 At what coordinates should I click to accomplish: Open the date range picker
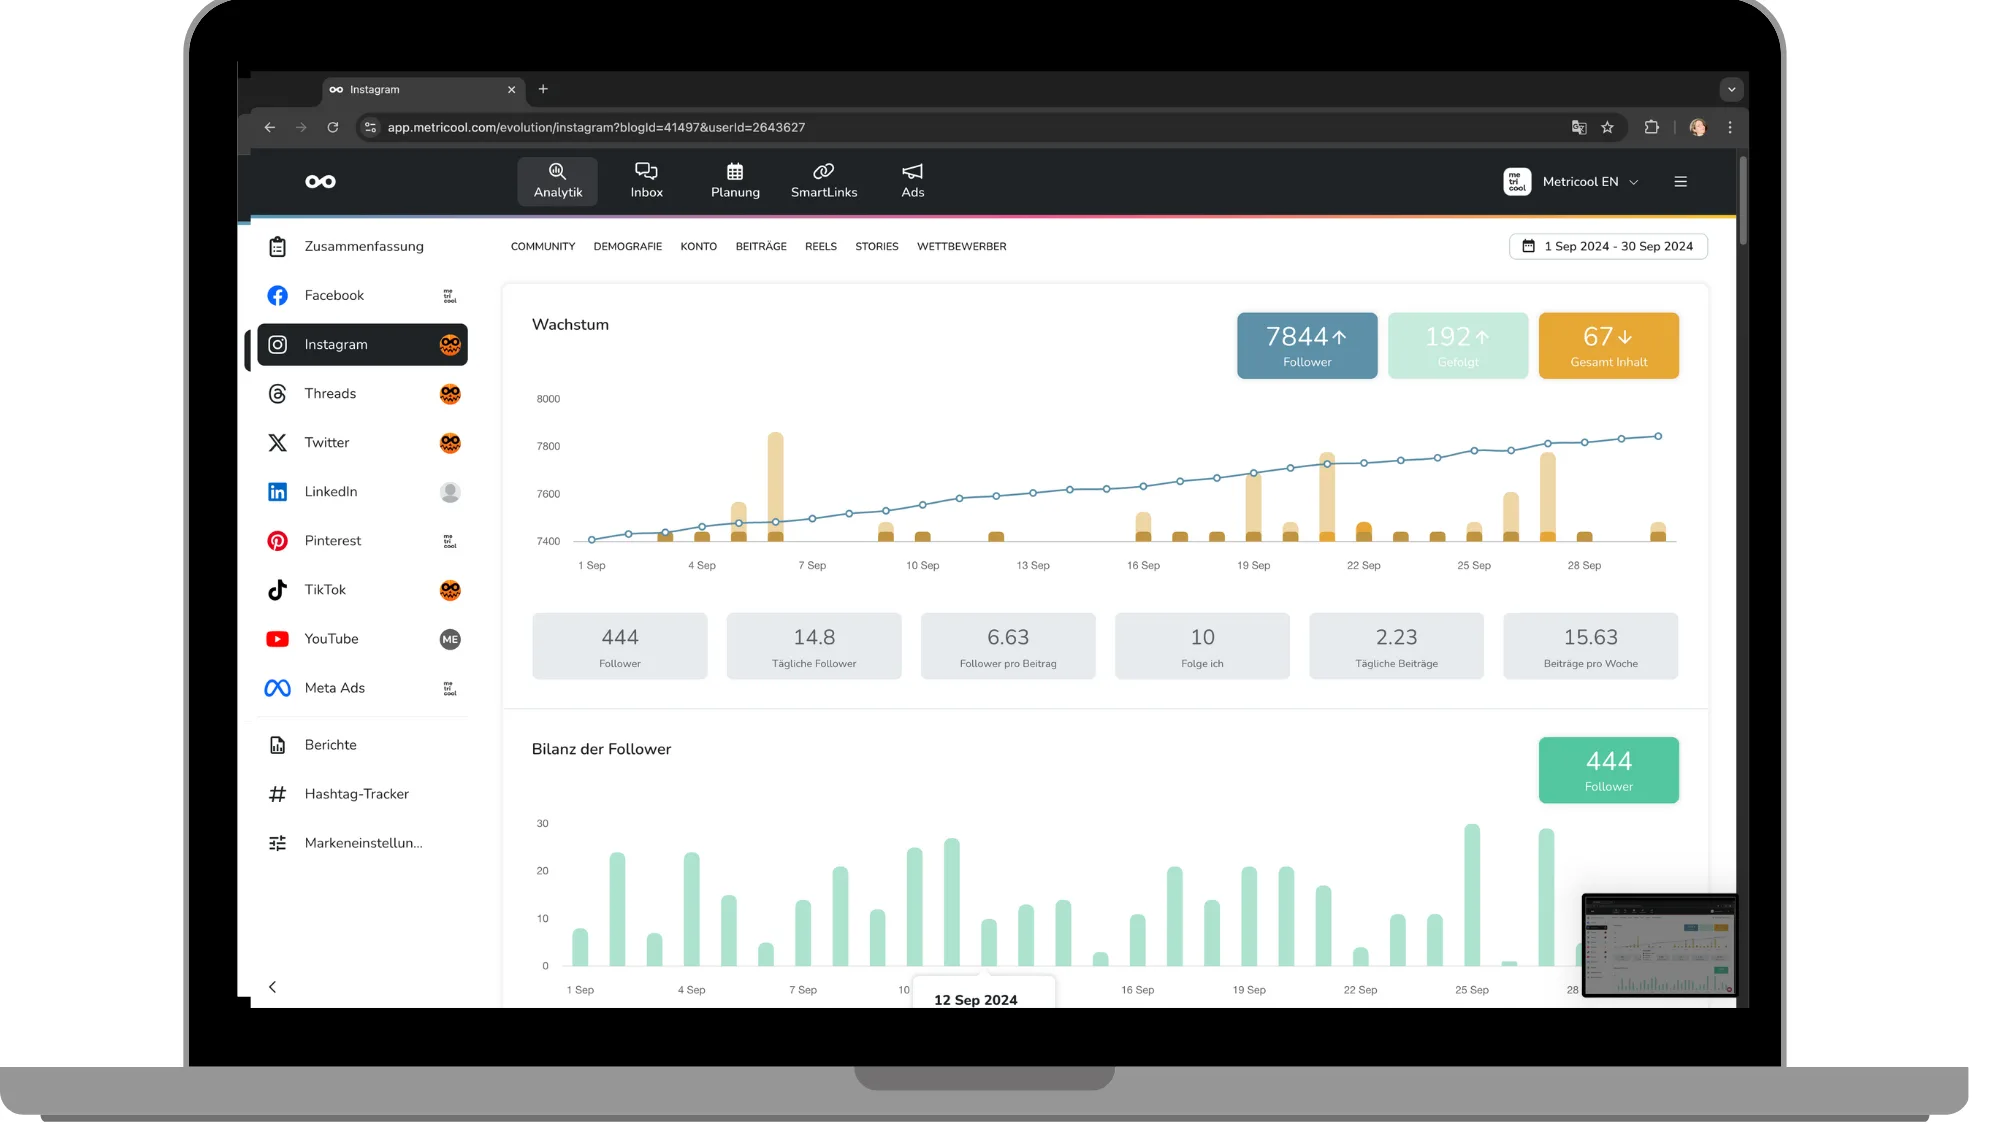(x=1608, y=246)
